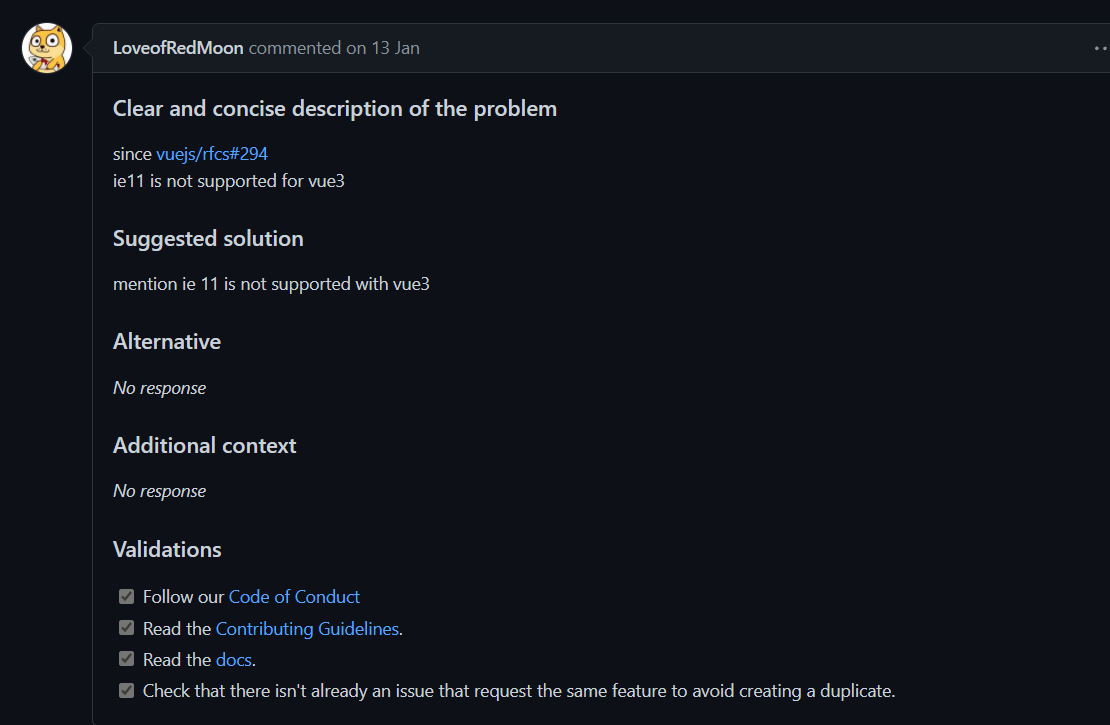The image size is (1110, 725).
Task: Toggle the duplicate issue check checkbox
Action: [x=126, y=690]
